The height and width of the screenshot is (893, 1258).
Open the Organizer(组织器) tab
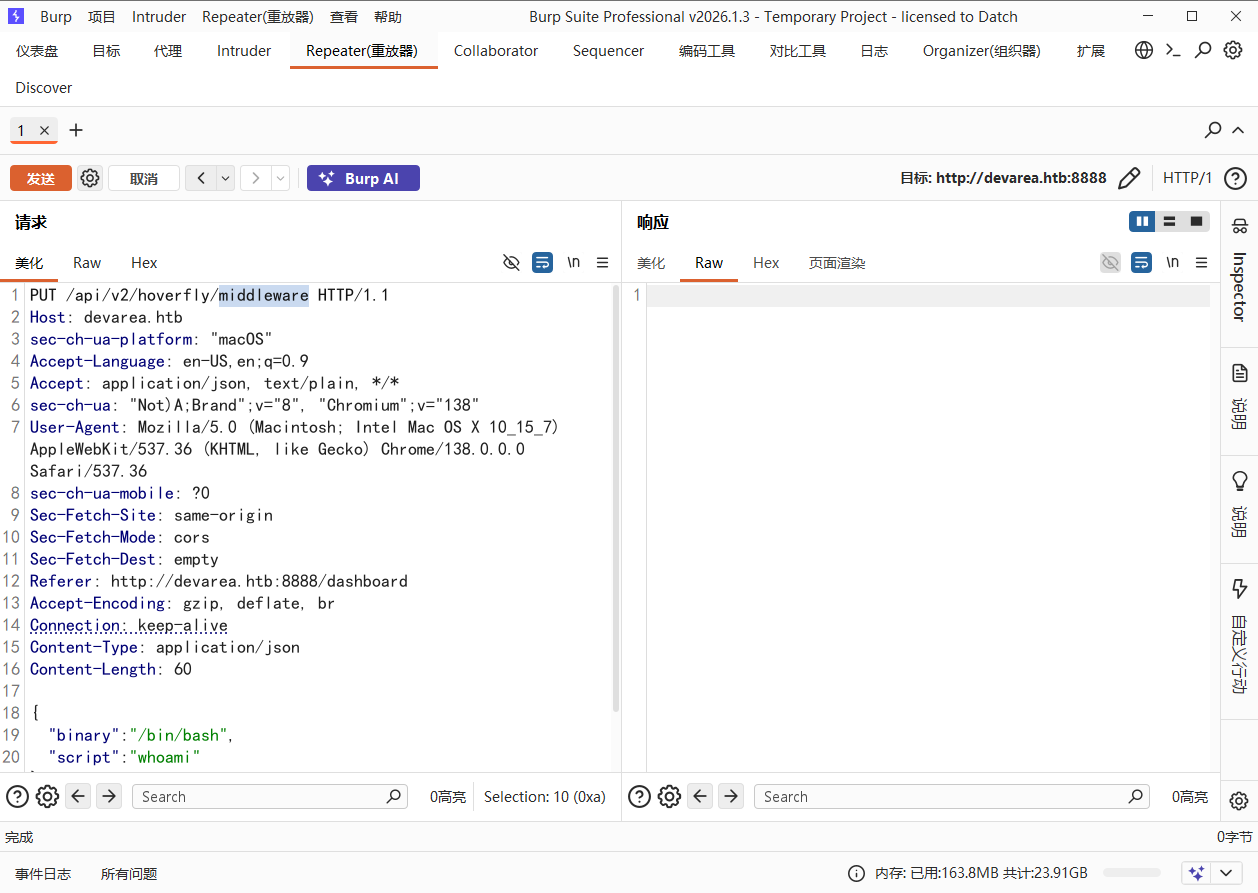[x=981, y=51]
